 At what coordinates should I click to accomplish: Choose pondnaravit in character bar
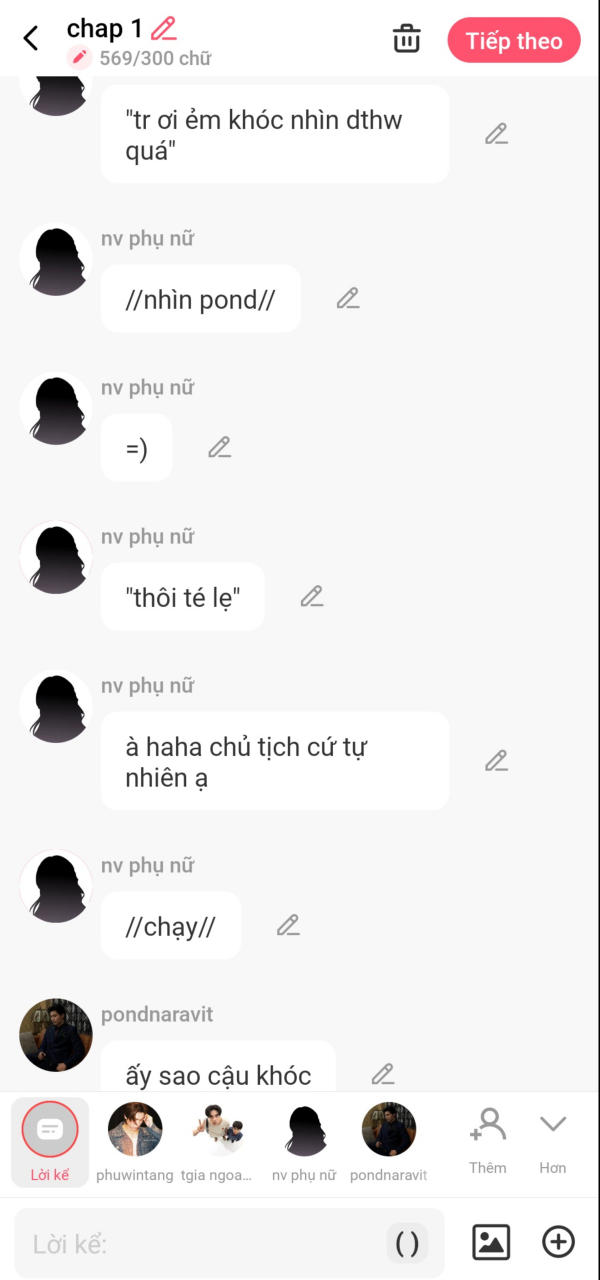(x=388, y=1141)
